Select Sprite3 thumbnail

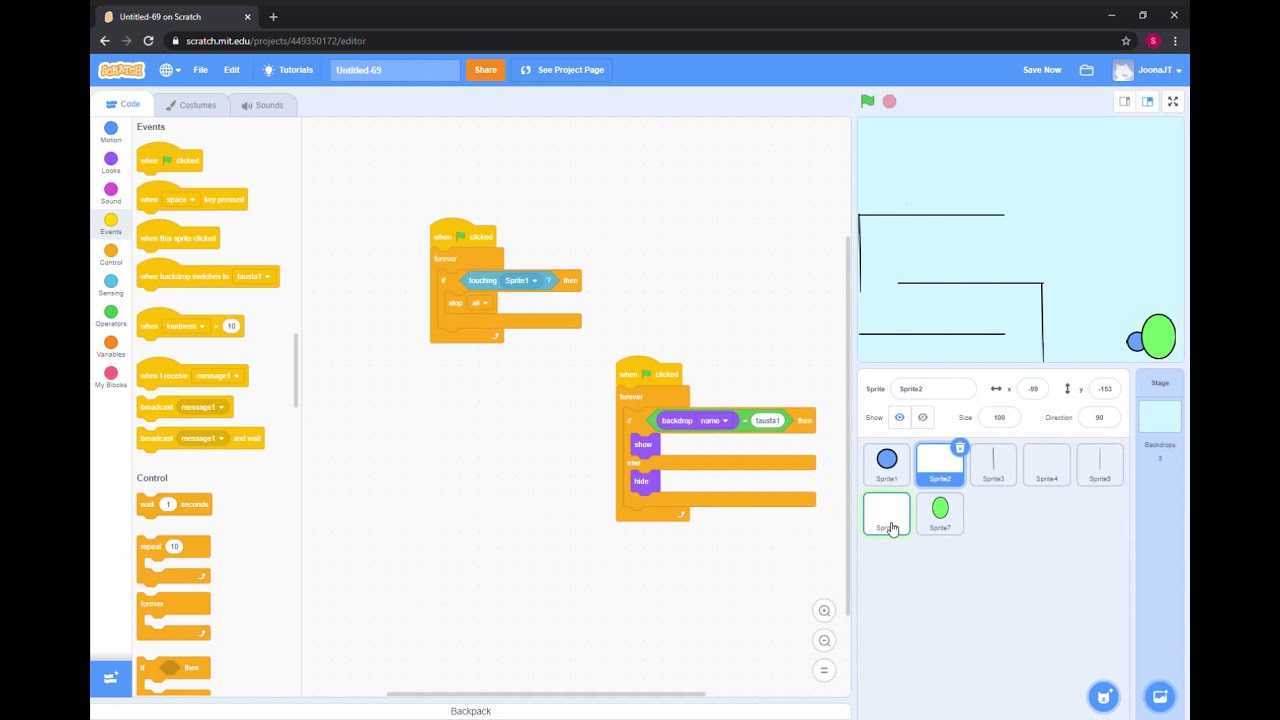tap(993, 464)
